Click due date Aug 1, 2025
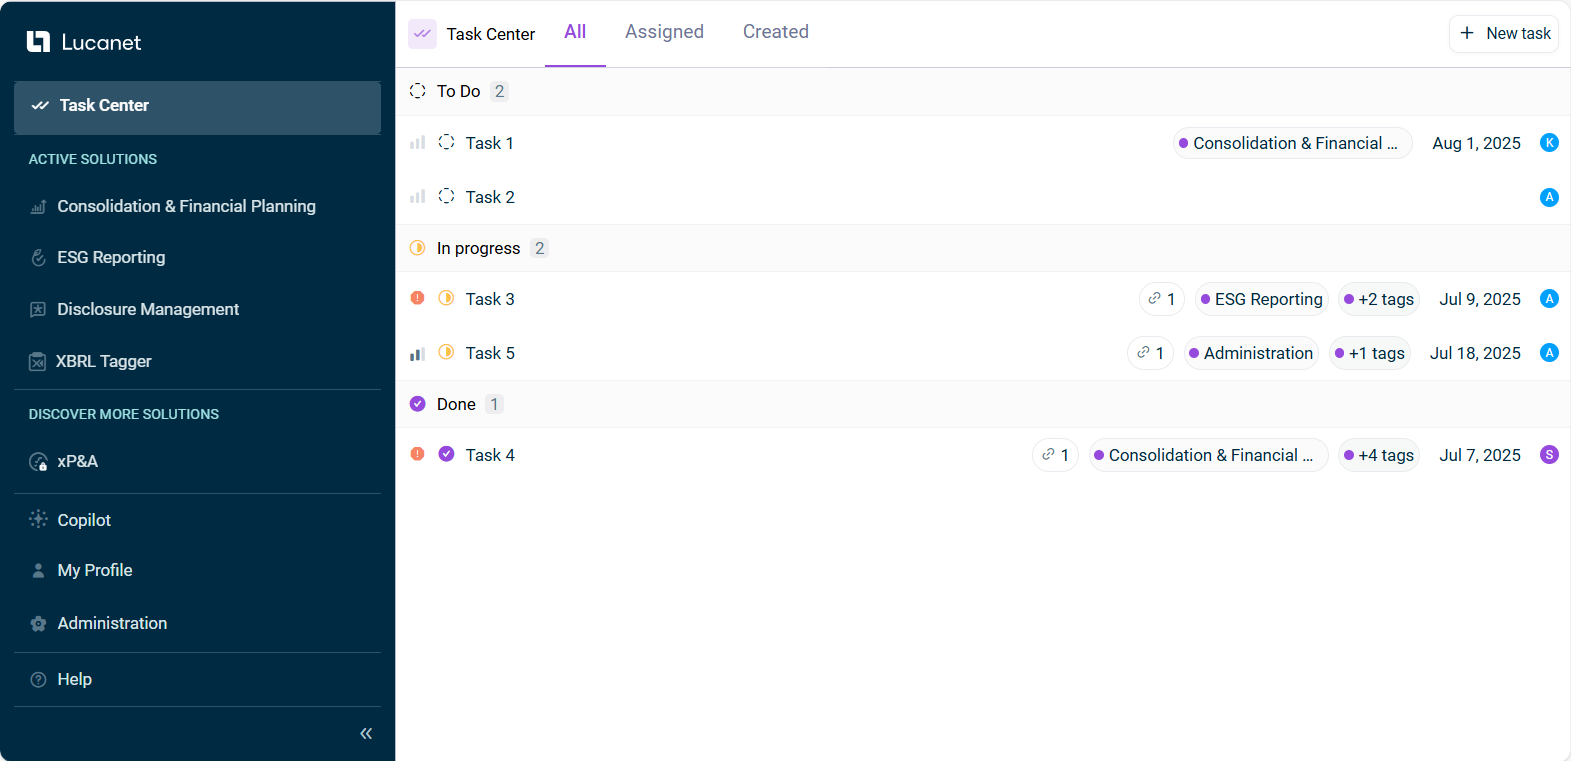This screenshot has height=761, width=1571. (x=1476, y=143)
